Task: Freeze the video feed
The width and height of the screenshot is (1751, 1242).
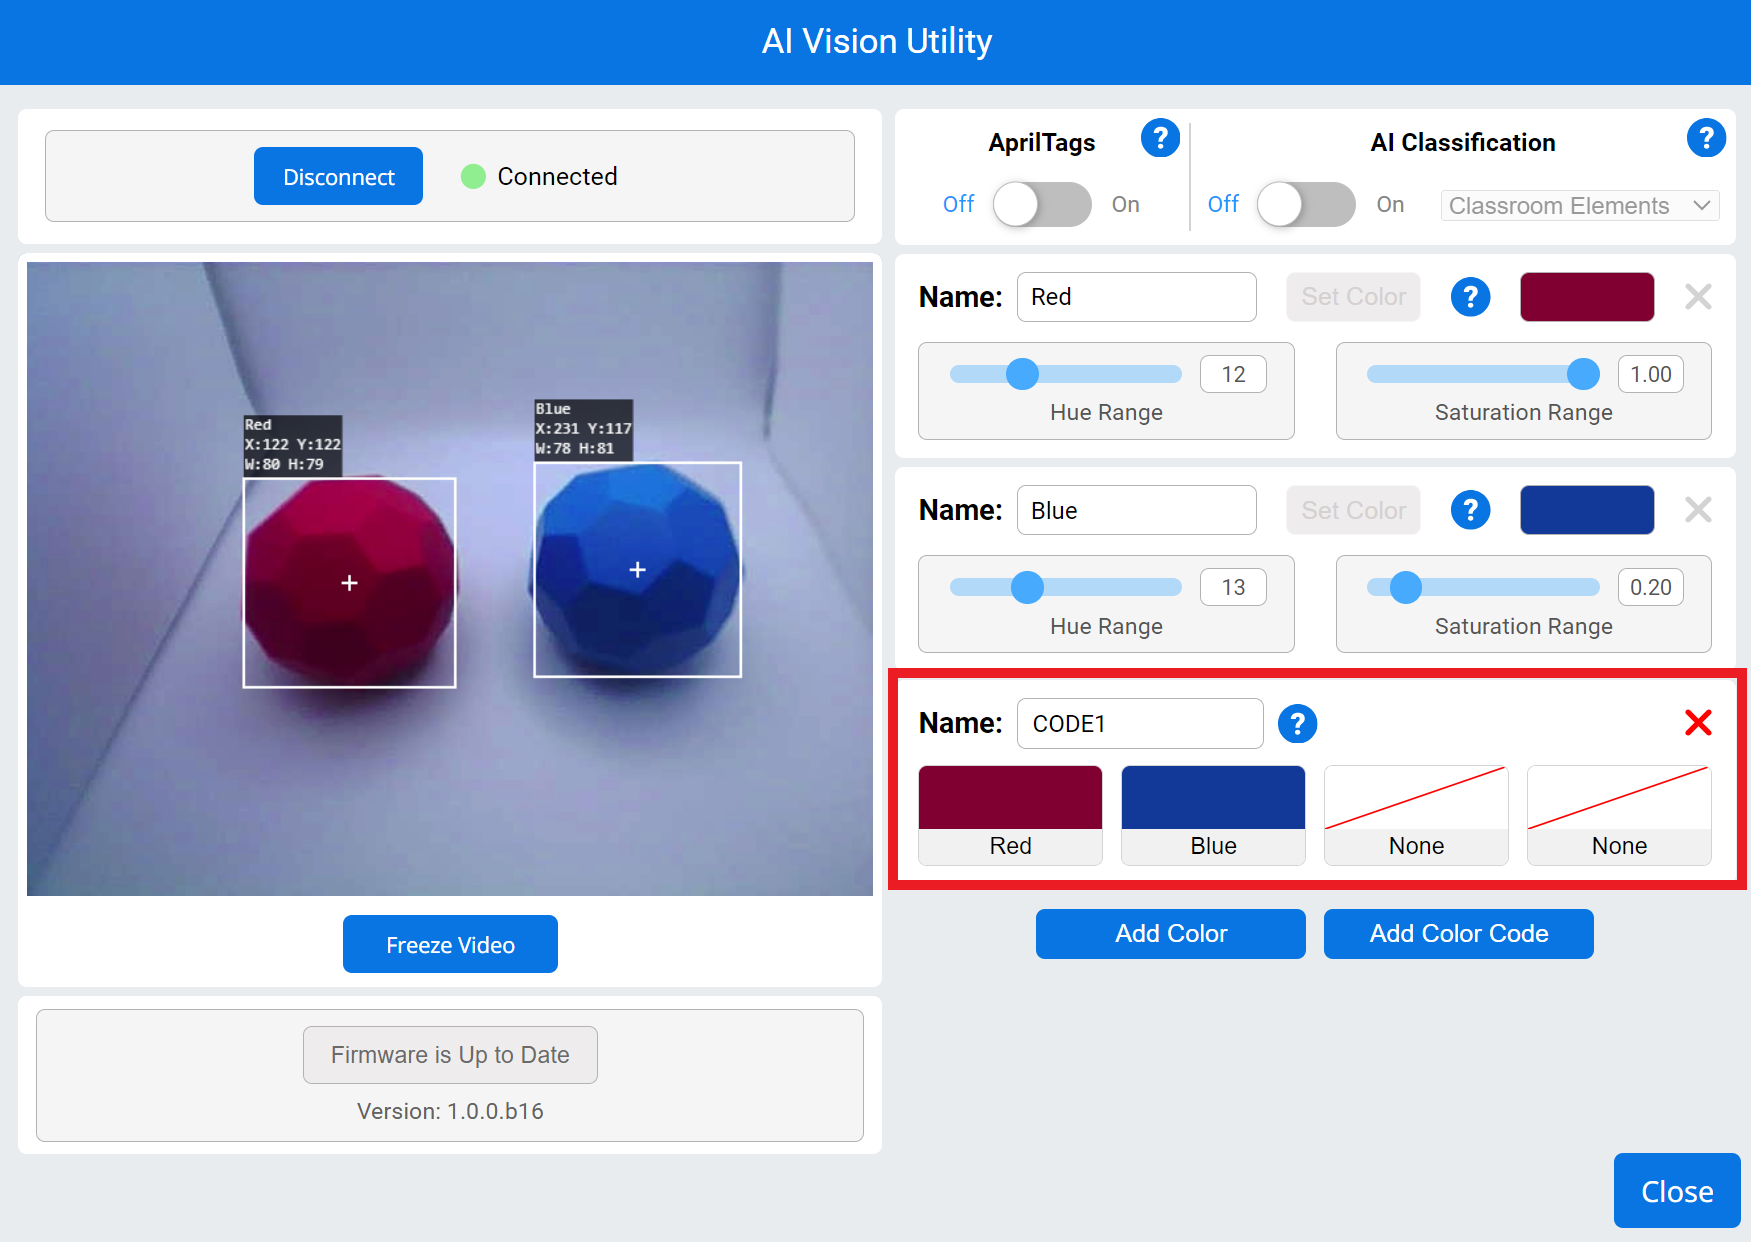Action: [x=450, y=943]
